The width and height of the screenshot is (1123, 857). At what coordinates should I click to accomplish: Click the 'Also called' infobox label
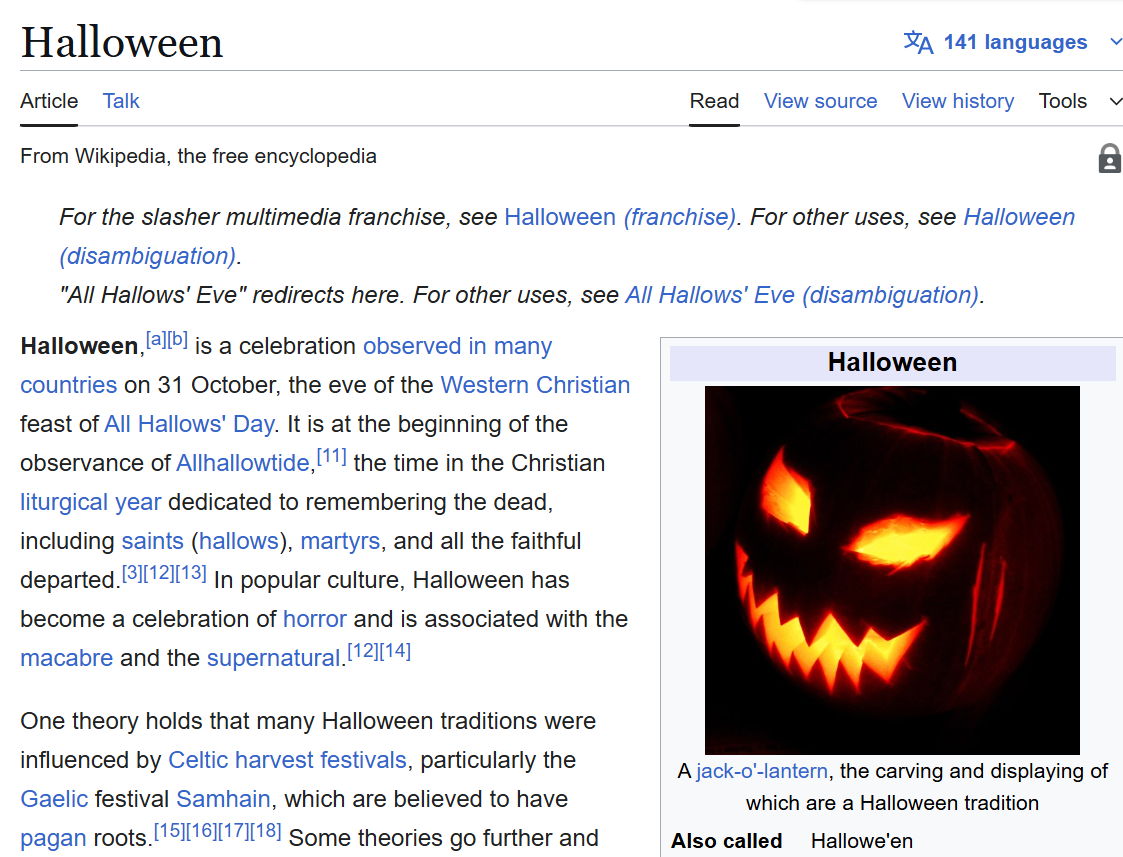tap(726, 841)
